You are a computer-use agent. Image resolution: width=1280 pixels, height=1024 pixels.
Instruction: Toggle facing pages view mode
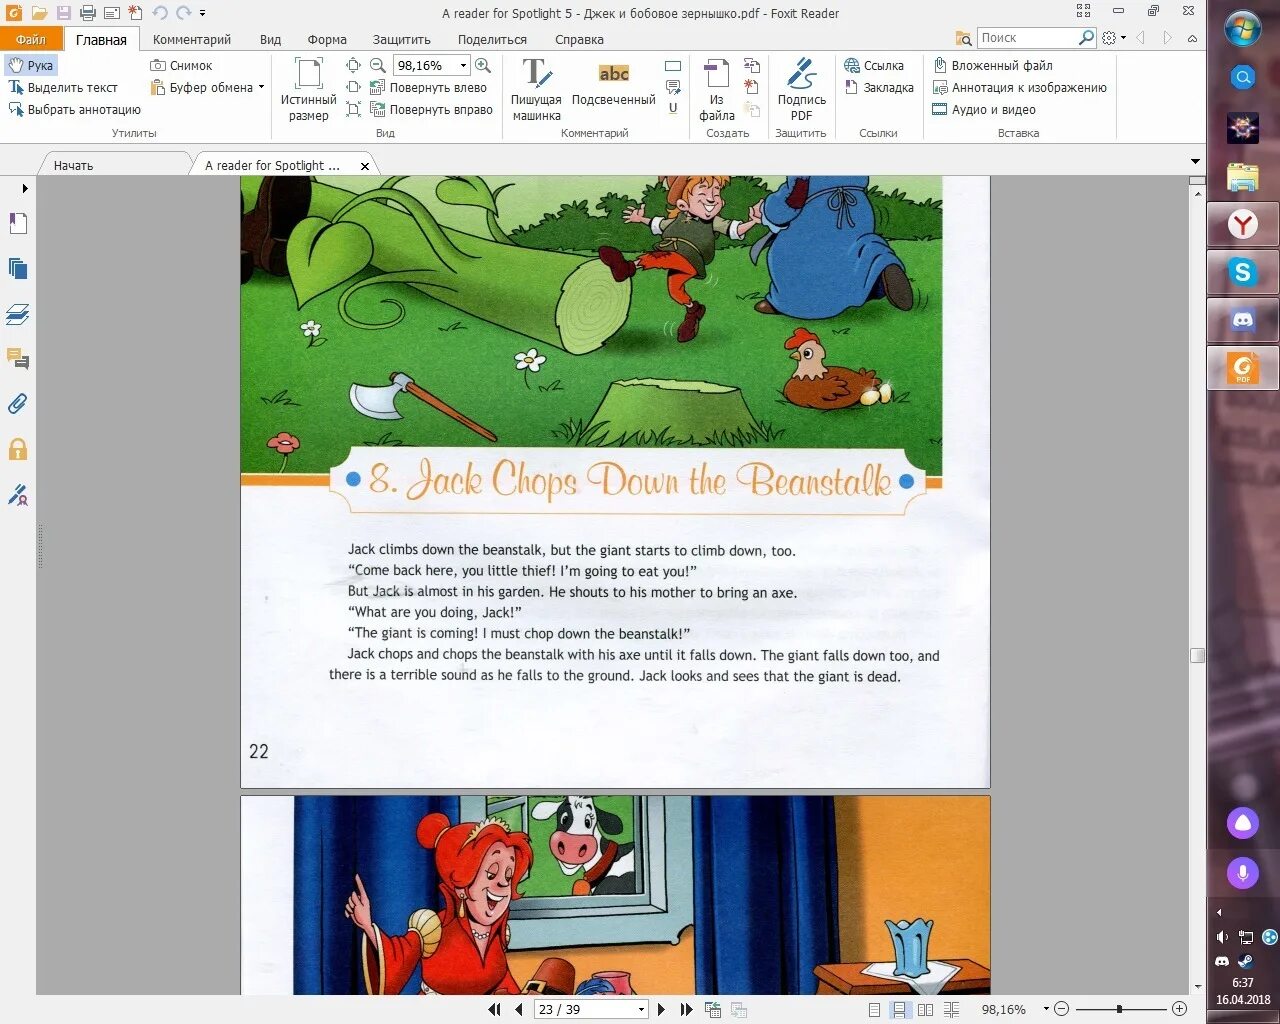[926, 1010]
